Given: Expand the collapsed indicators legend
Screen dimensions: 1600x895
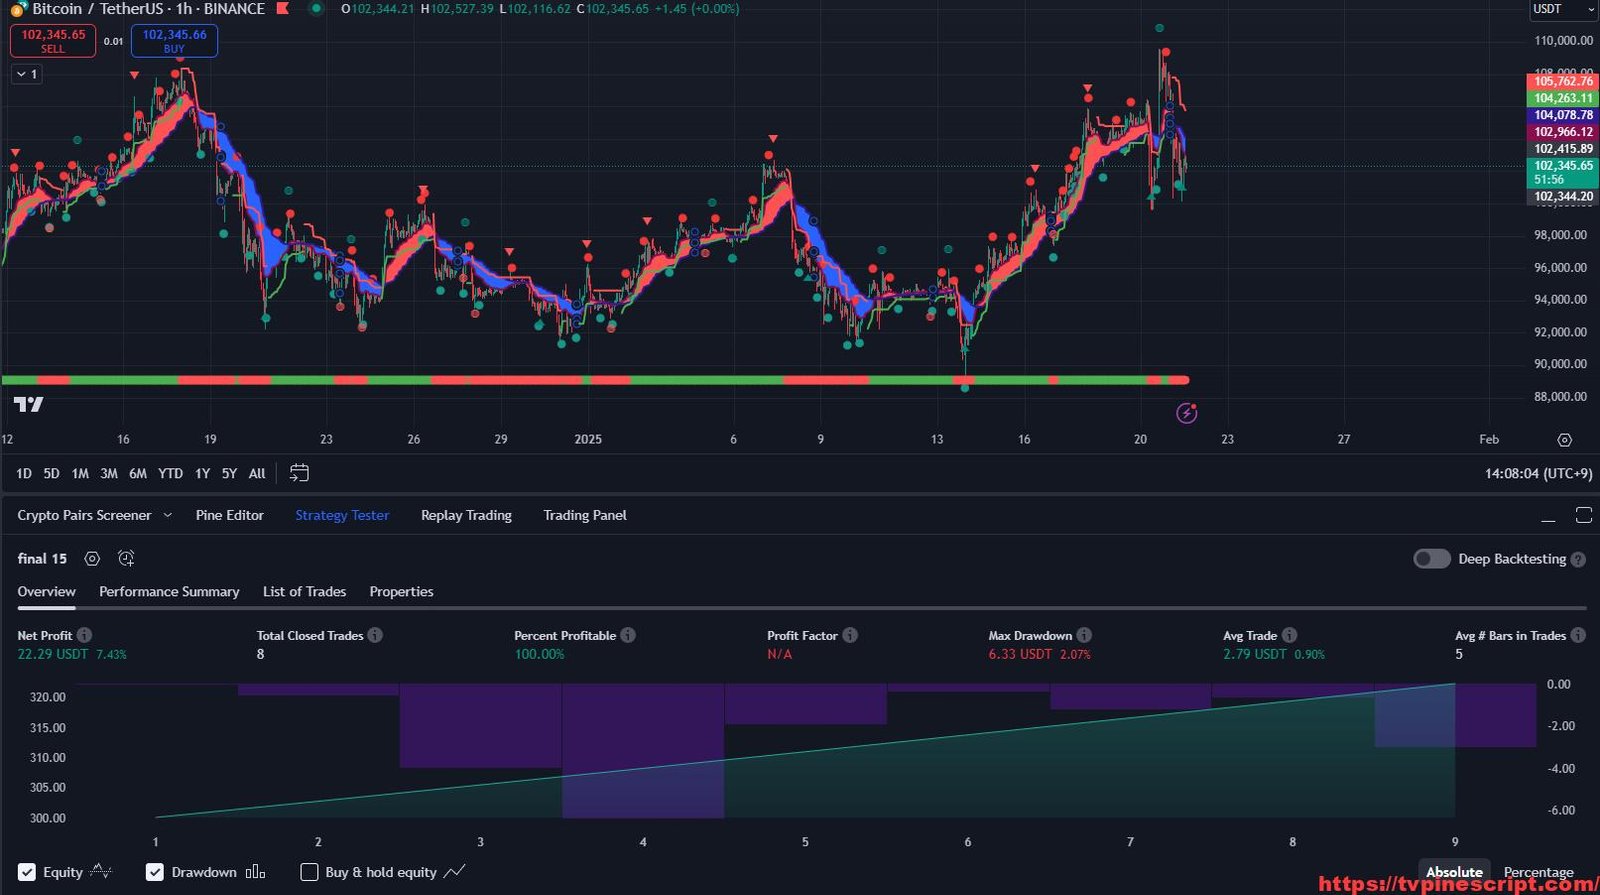Looking at the screenshot, I should [x=27, y=74].
